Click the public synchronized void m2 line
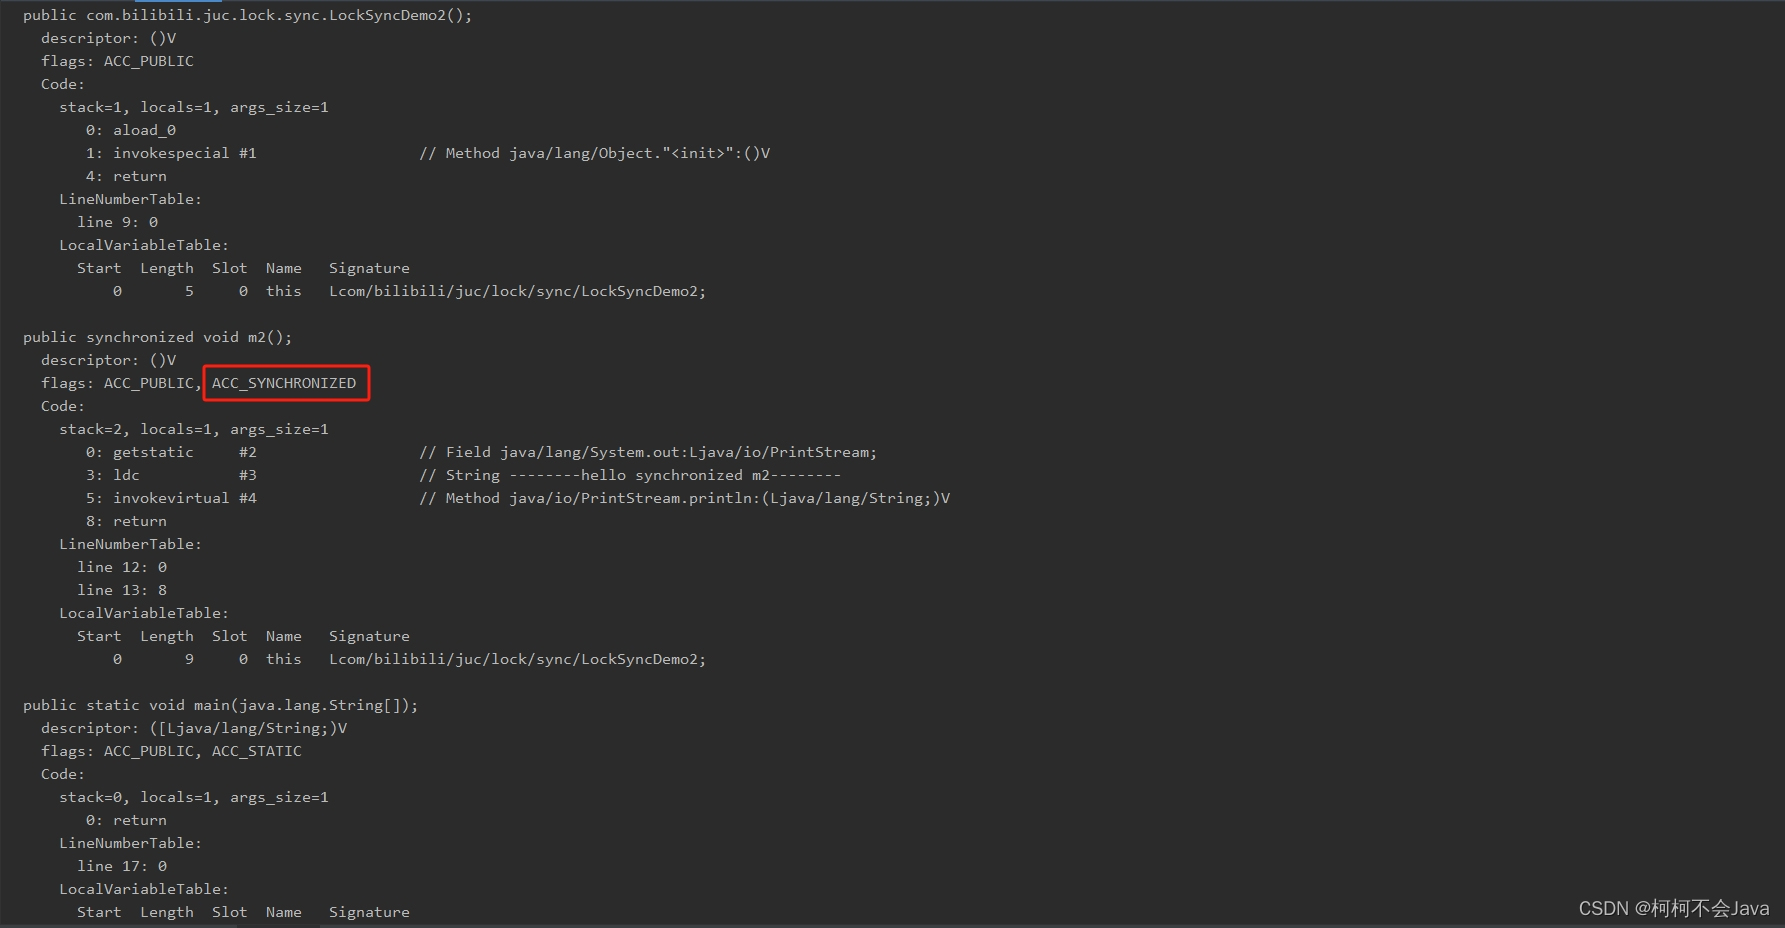Image resolution: width=1785 pixels, height=928 pixels. (x=158, y=337)
